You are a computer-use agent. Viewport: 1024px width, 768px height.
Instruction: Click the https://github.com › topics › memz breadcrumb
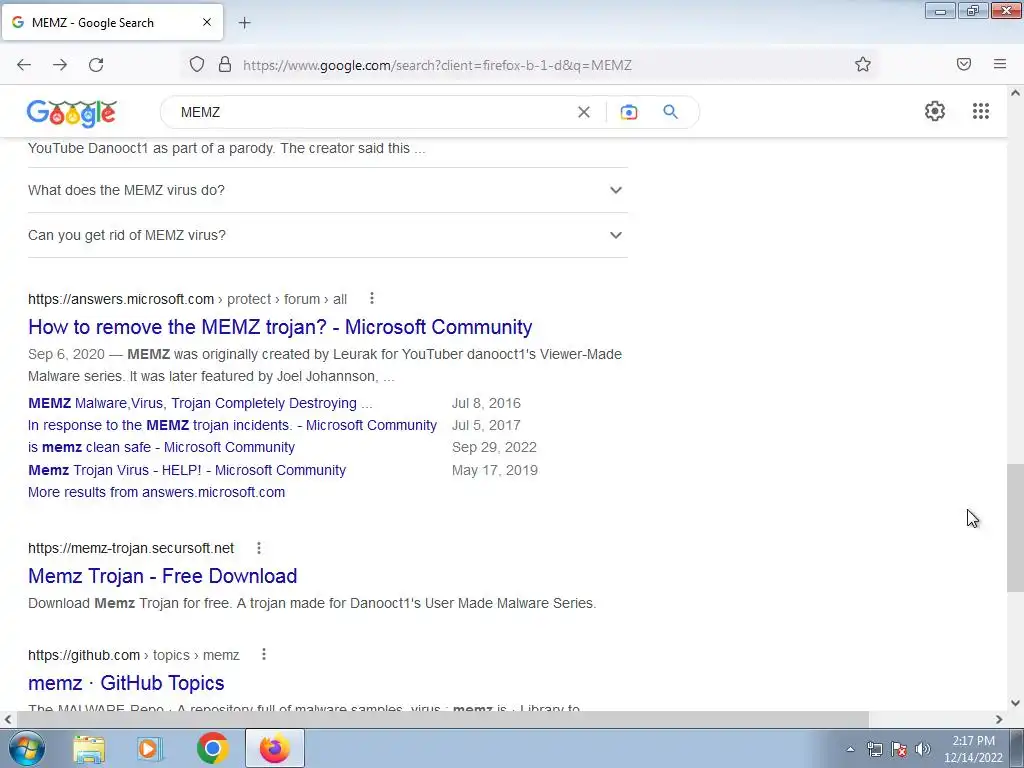coord(134,655)
